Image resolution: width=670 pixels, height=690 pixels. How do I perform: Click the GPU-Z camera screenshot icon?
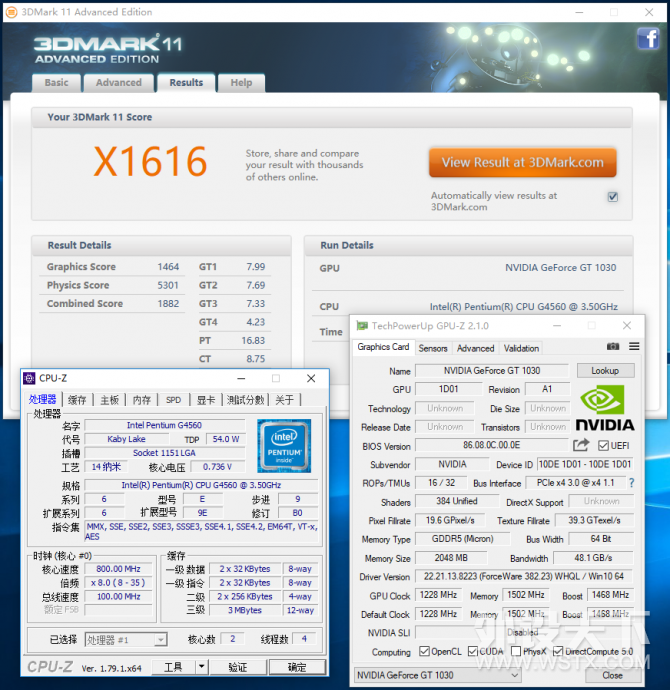tap(613, 347)
